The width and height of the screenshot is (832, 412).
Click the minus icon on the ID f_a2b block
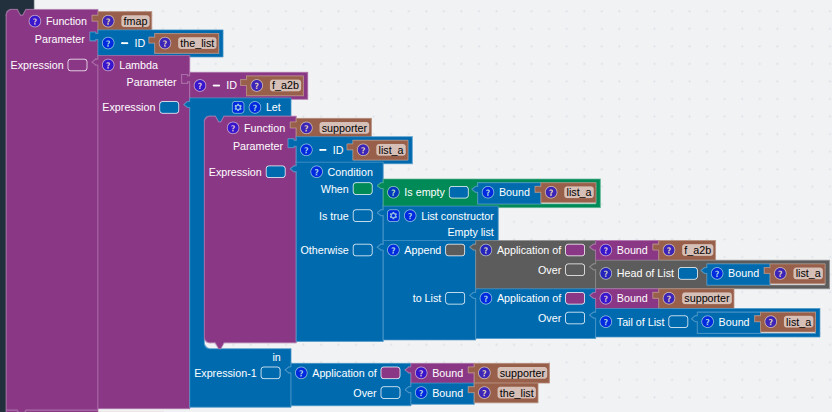pos(216,85)
